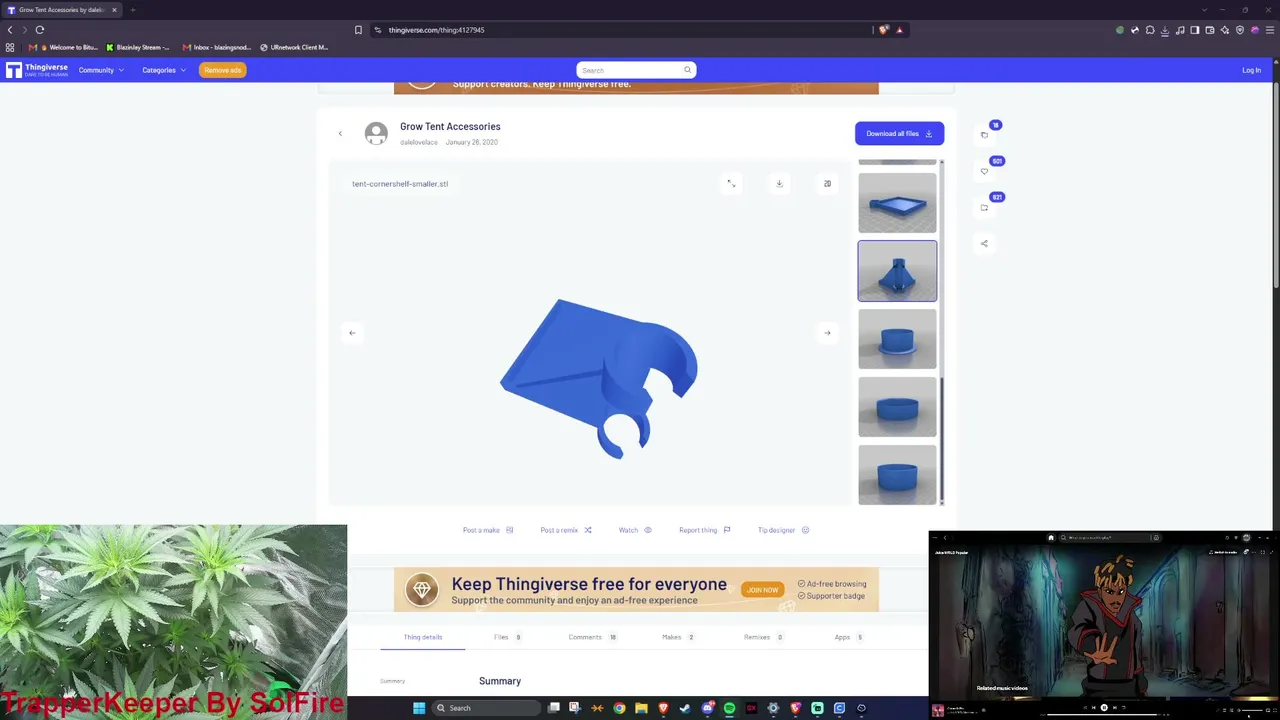Viewport: 1280px width, 720px height.
Task: Open Discord from the taskbar
Action: click(707, 708)
